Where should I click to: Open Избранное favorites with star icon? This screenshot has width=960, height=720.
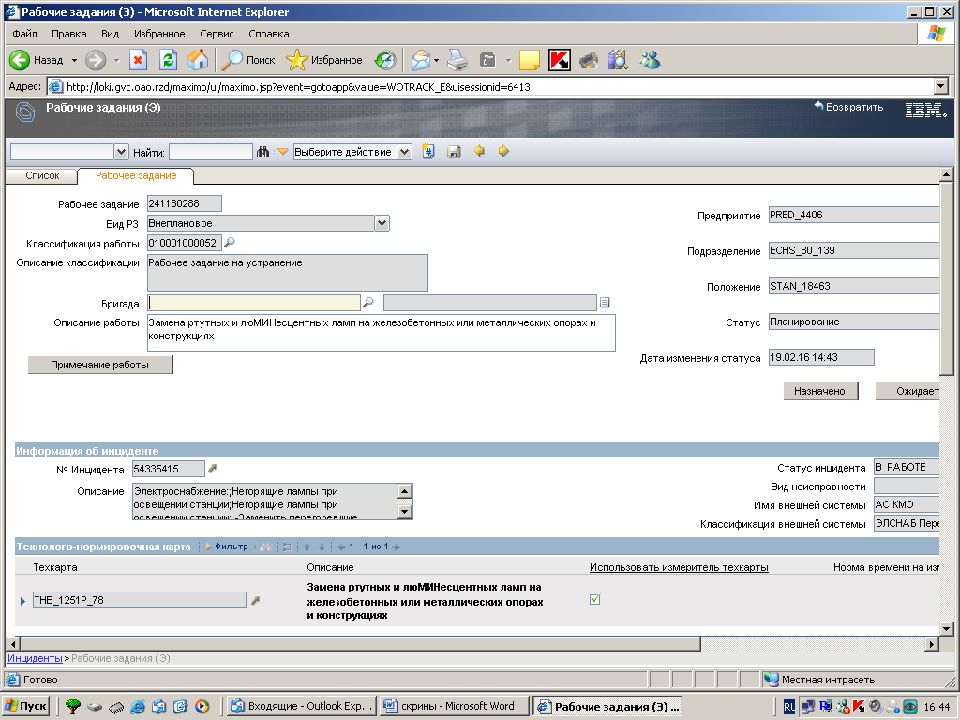point(324,60)
